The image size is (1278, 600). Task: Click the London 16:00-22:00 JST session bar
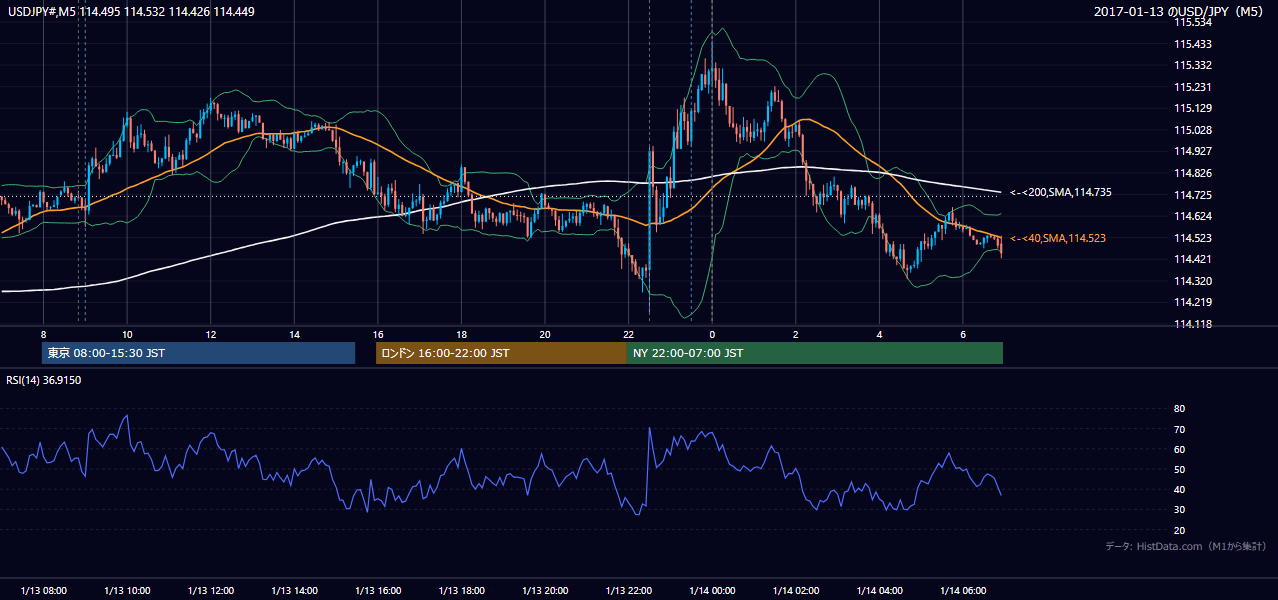pyautogui.click(x=501, y=353)
